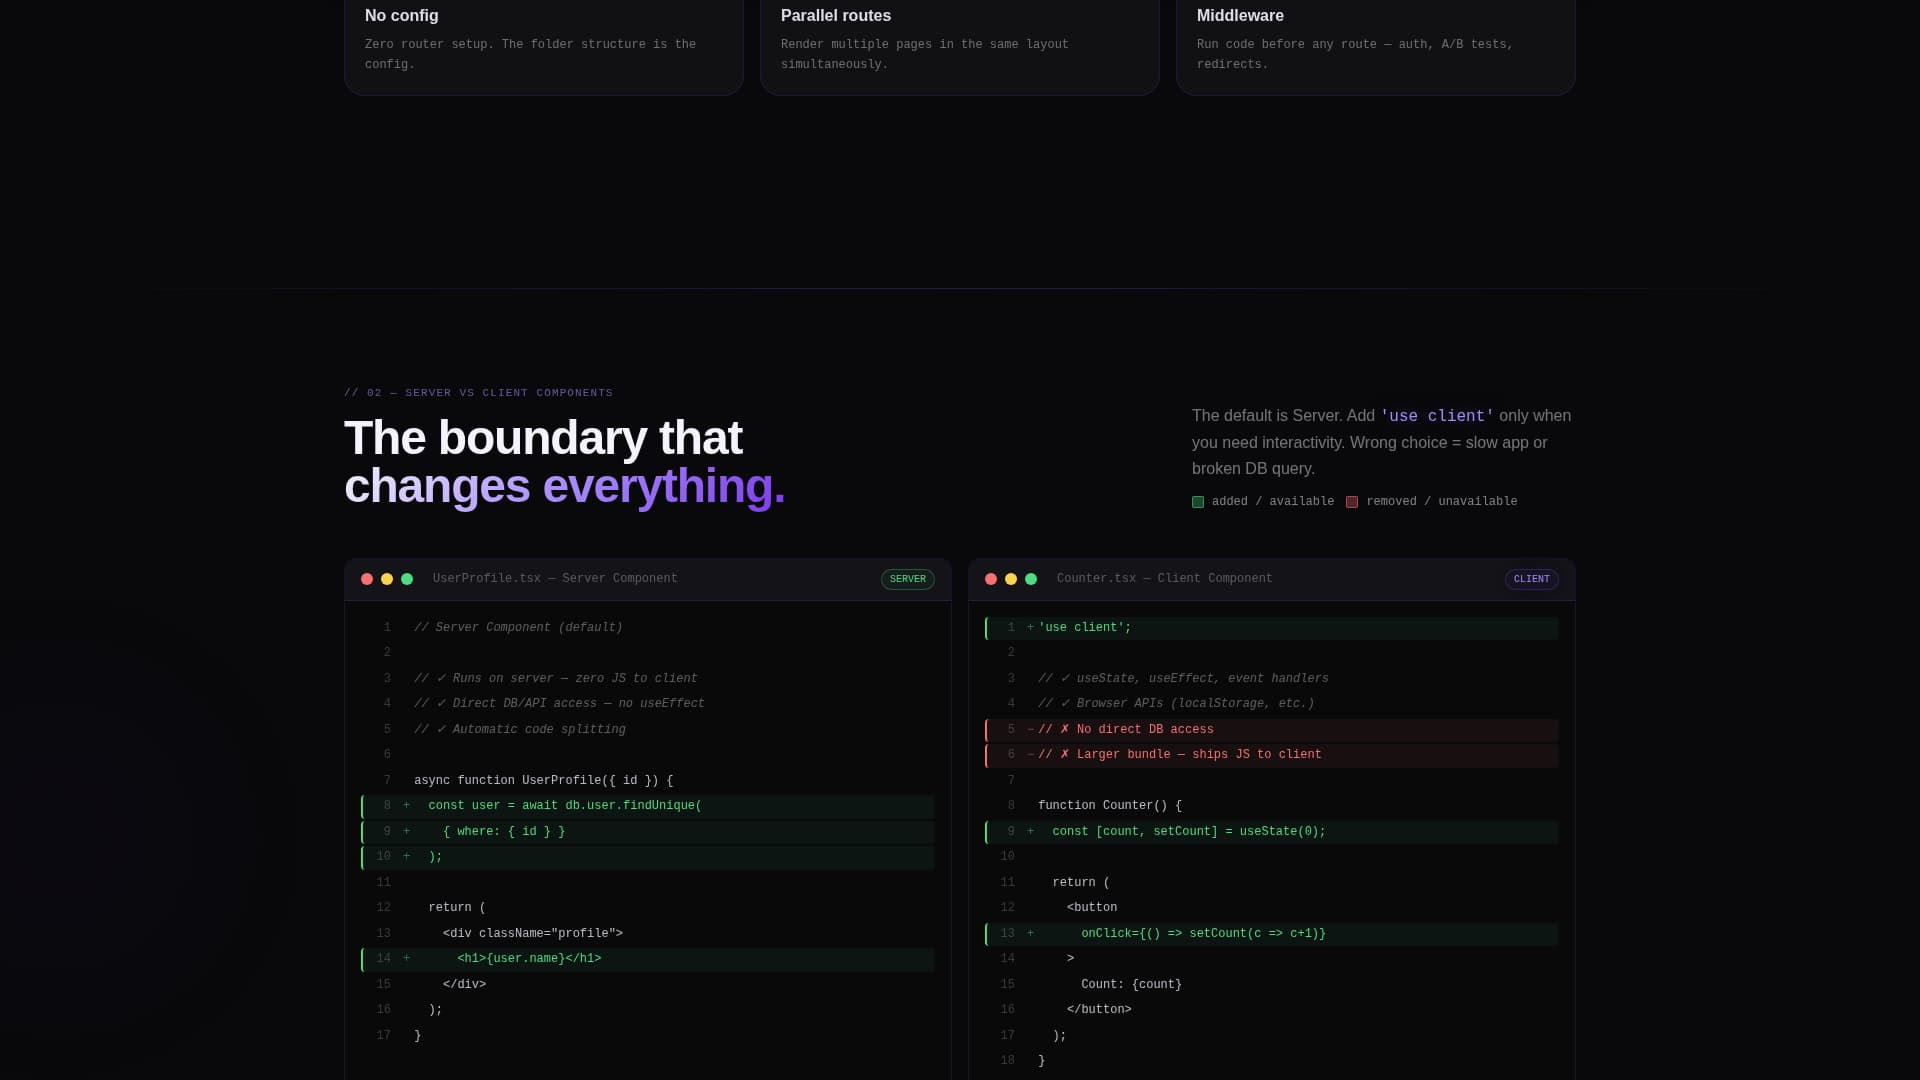Click the '{ where: { id } }' code line
Image resolution: width=1920 pixels, height=1080 pixels.
(648, 832)
